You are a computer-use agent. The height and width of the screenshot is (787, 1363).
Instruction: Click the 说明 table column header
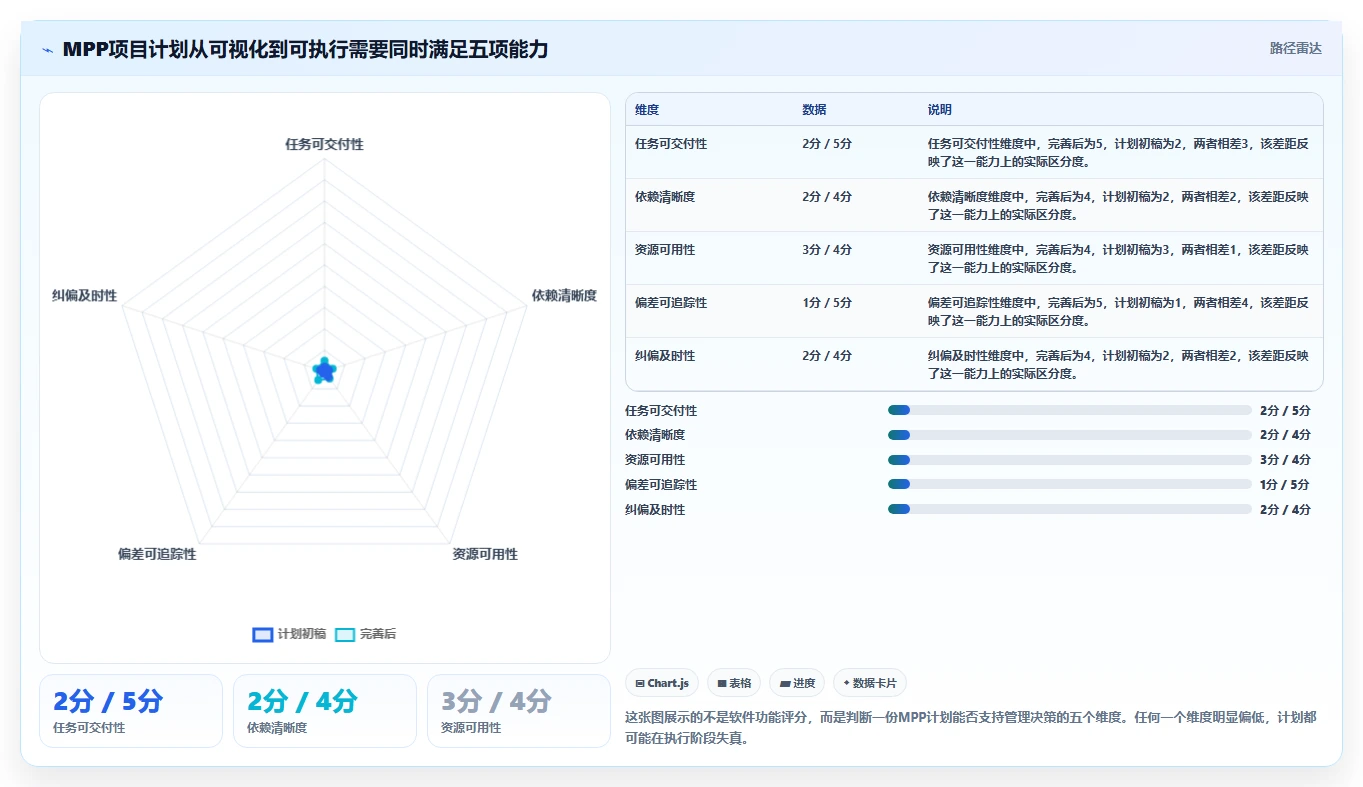(x=940, y=110)
